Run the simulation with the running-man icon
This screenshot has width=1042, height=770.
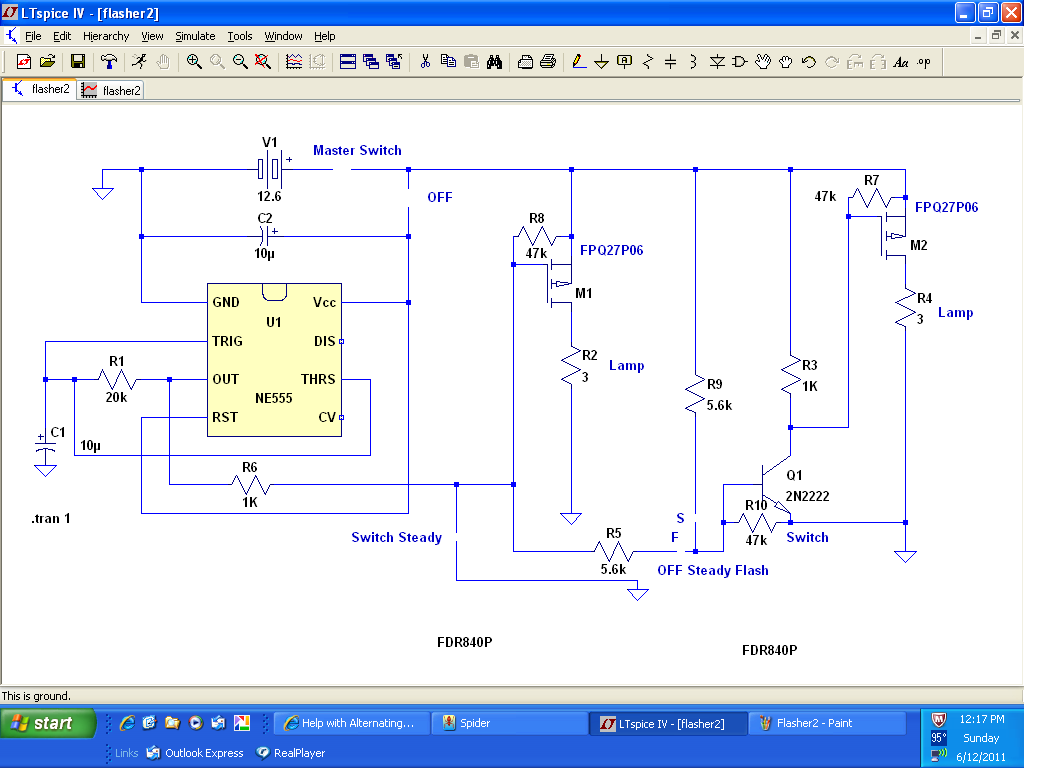140,62
